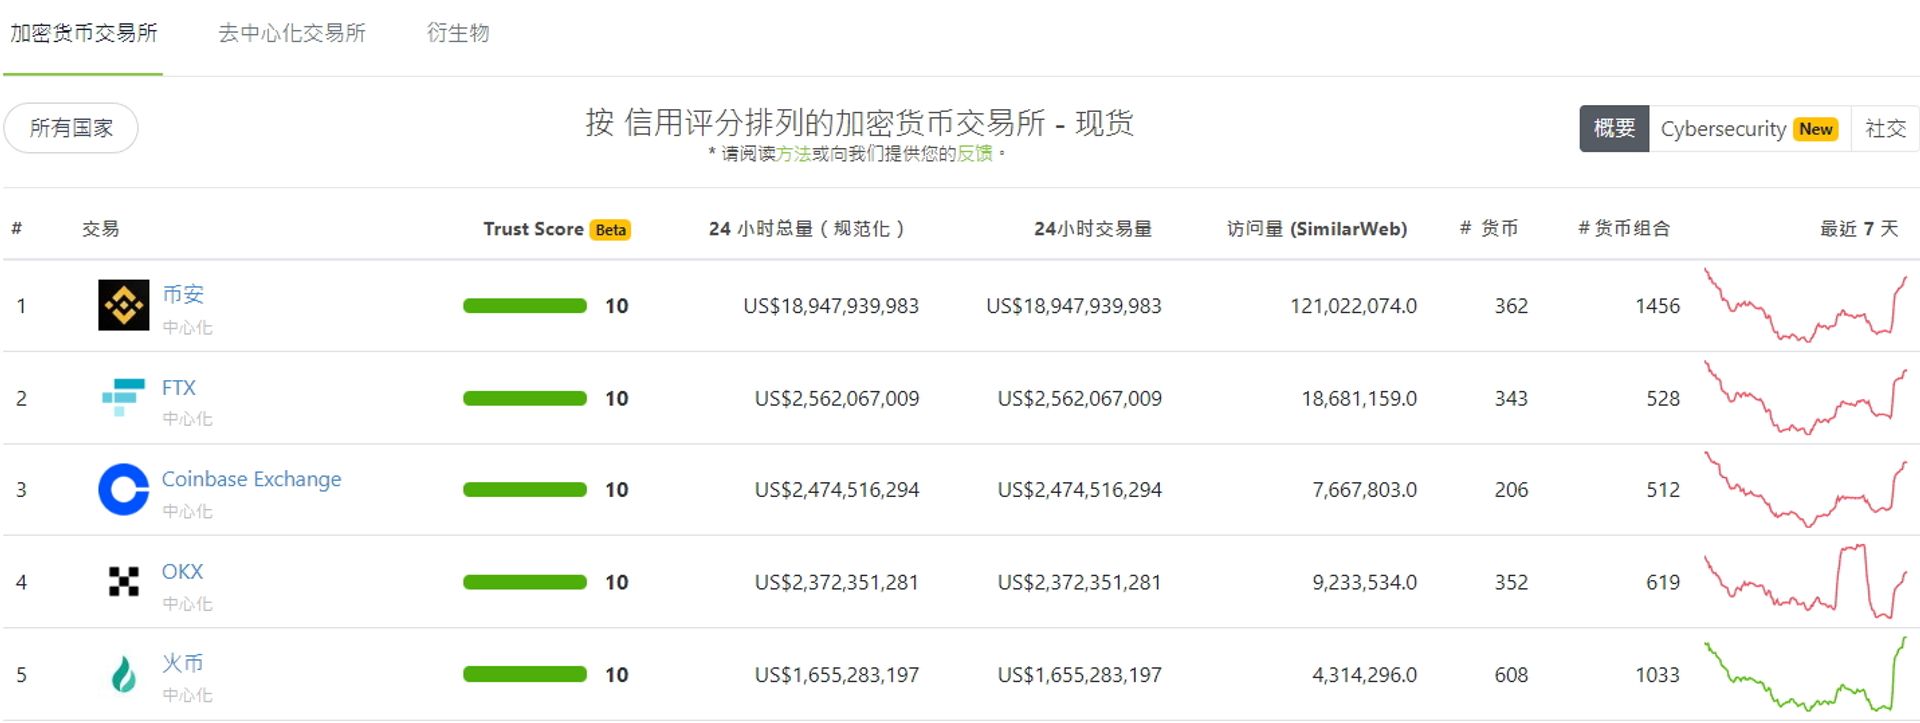Click 最近 7 天 column header
The height and width of the screenshot is (723, 1920).
[1859, 229]
